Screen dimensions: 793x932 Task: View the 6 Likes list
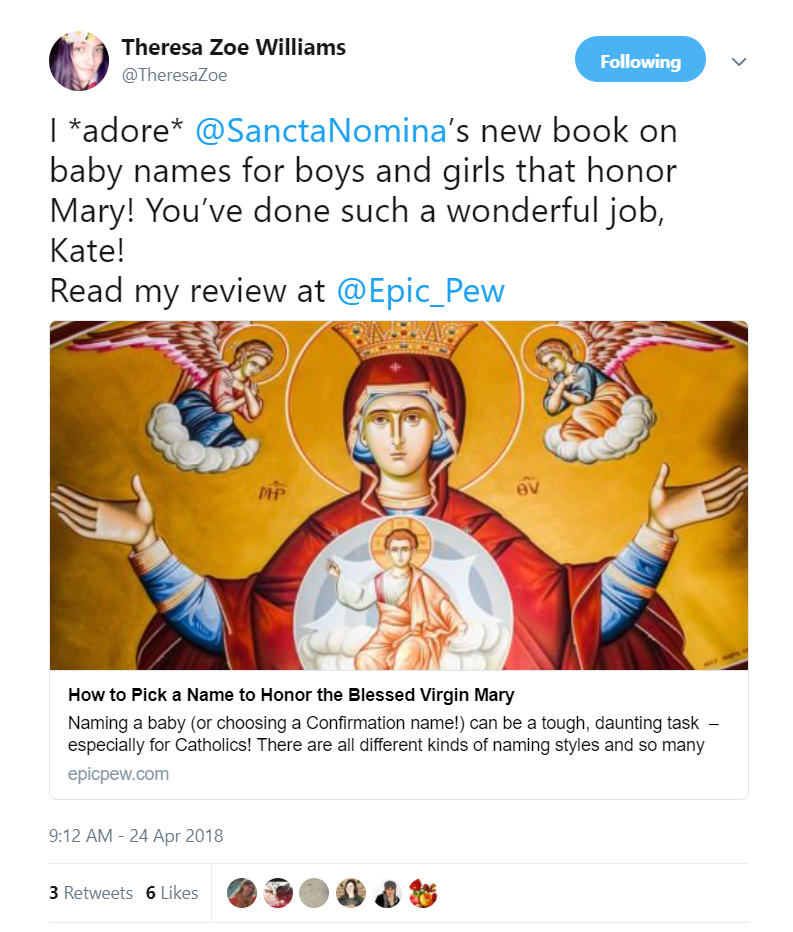[x=172, y=893]
